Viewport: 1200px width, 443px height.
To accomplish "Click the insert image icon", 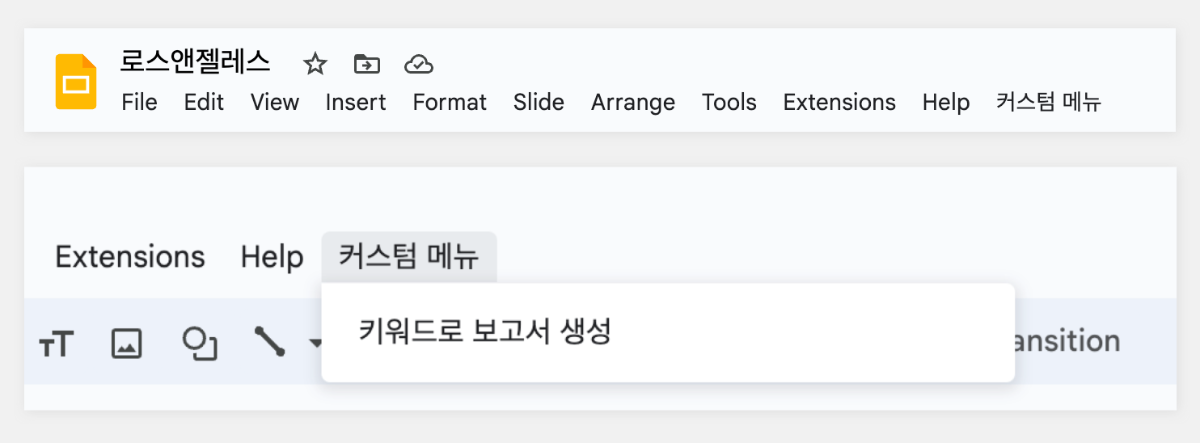I will [126, 344].
